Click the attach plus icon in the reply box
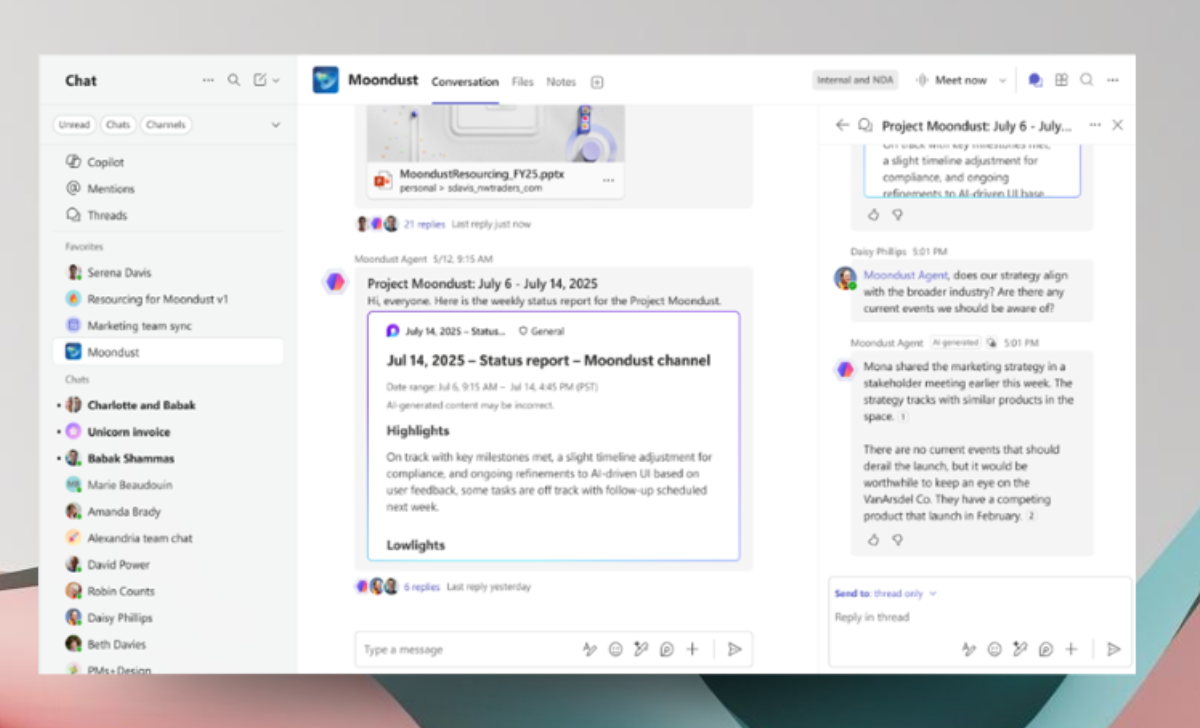 pos(1071,649)
